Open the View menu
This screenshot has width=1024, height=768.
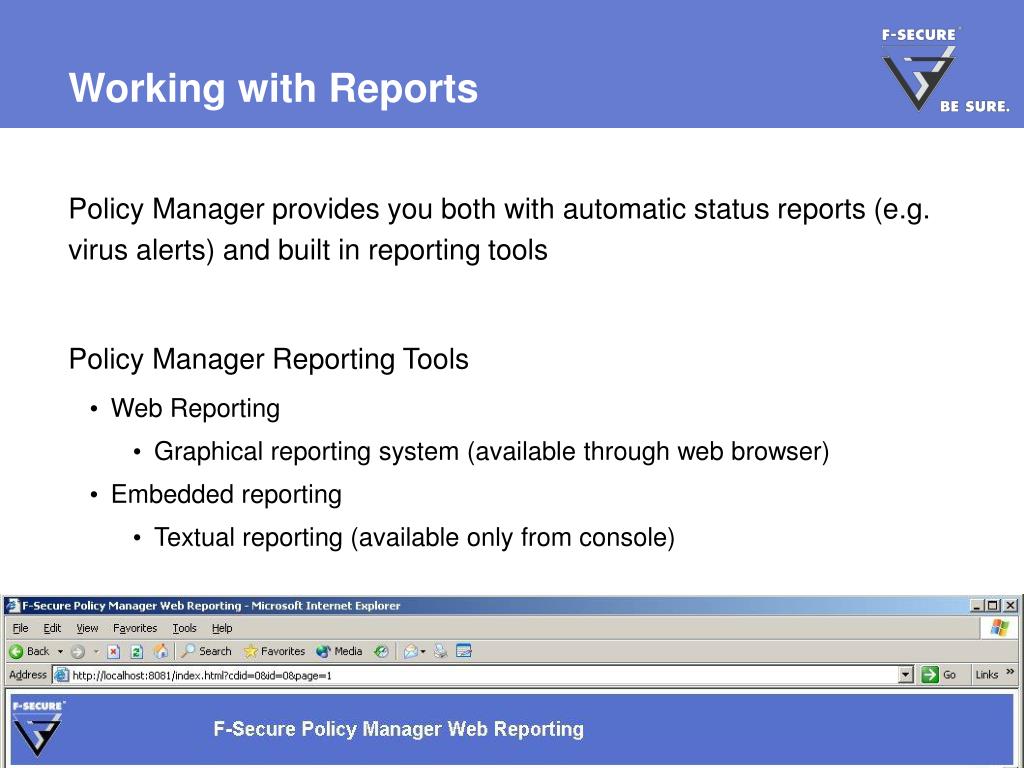[x=87, y=628]
